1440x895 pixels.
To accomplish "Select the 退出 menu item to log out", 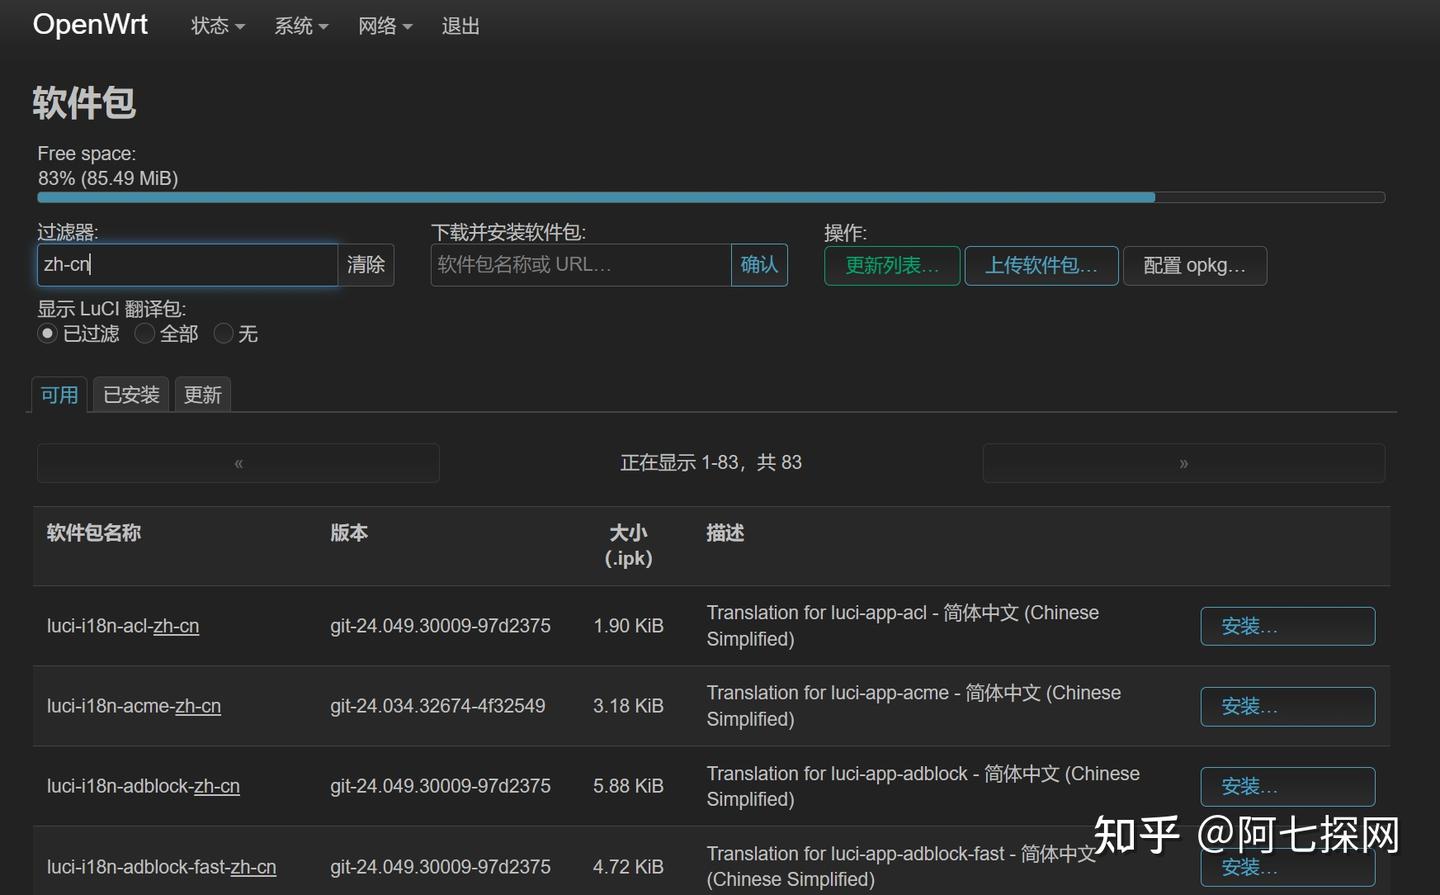I will click(x=459, y=26).
